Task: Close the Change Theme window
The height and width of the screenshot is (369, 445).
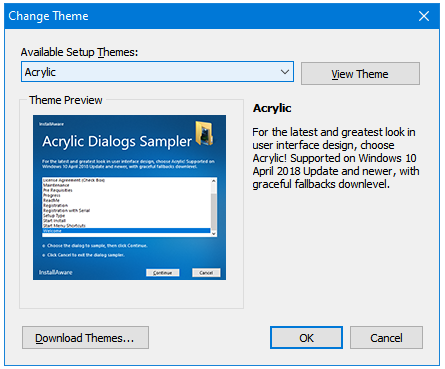Action: point(424,16)
